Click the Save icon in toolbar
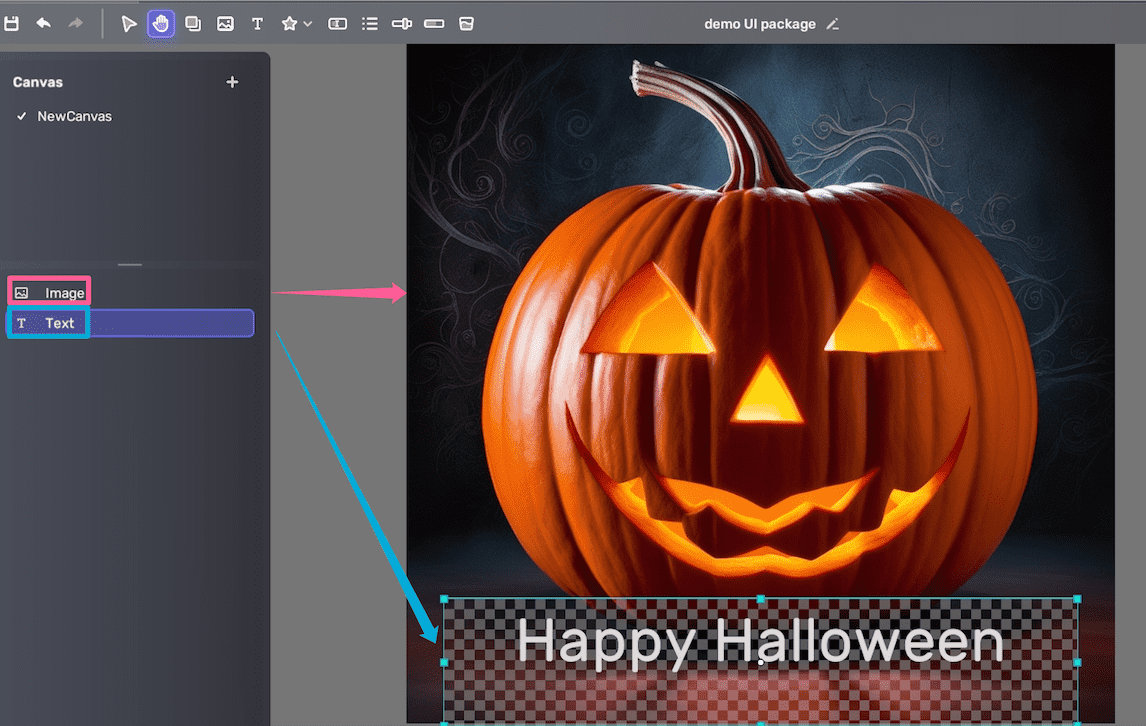This screenshot has width=1146, height=726. [12, 23]
